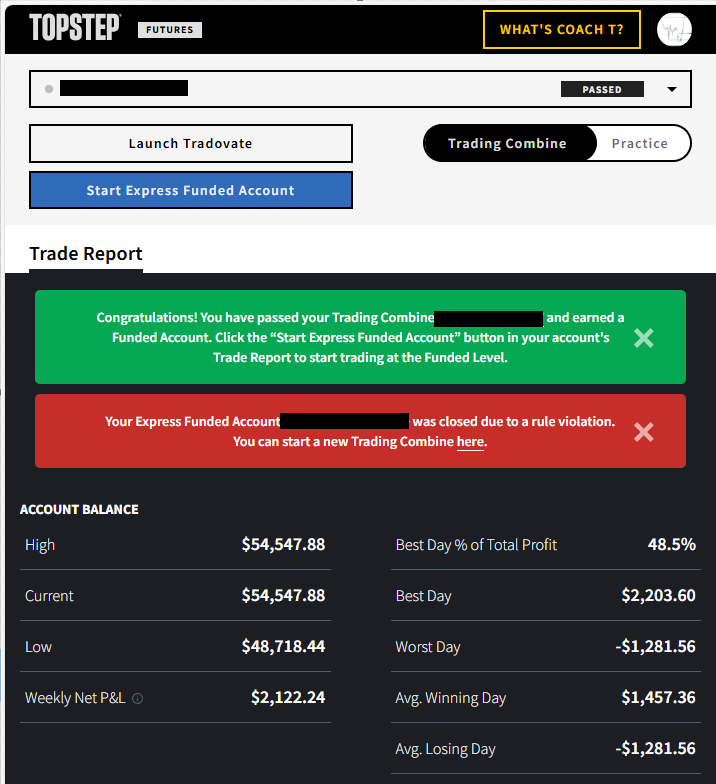The height and width of the screenshot is (784, 716).
Task: Select the Trading Combine toggle option
Action: pos(510,144)
